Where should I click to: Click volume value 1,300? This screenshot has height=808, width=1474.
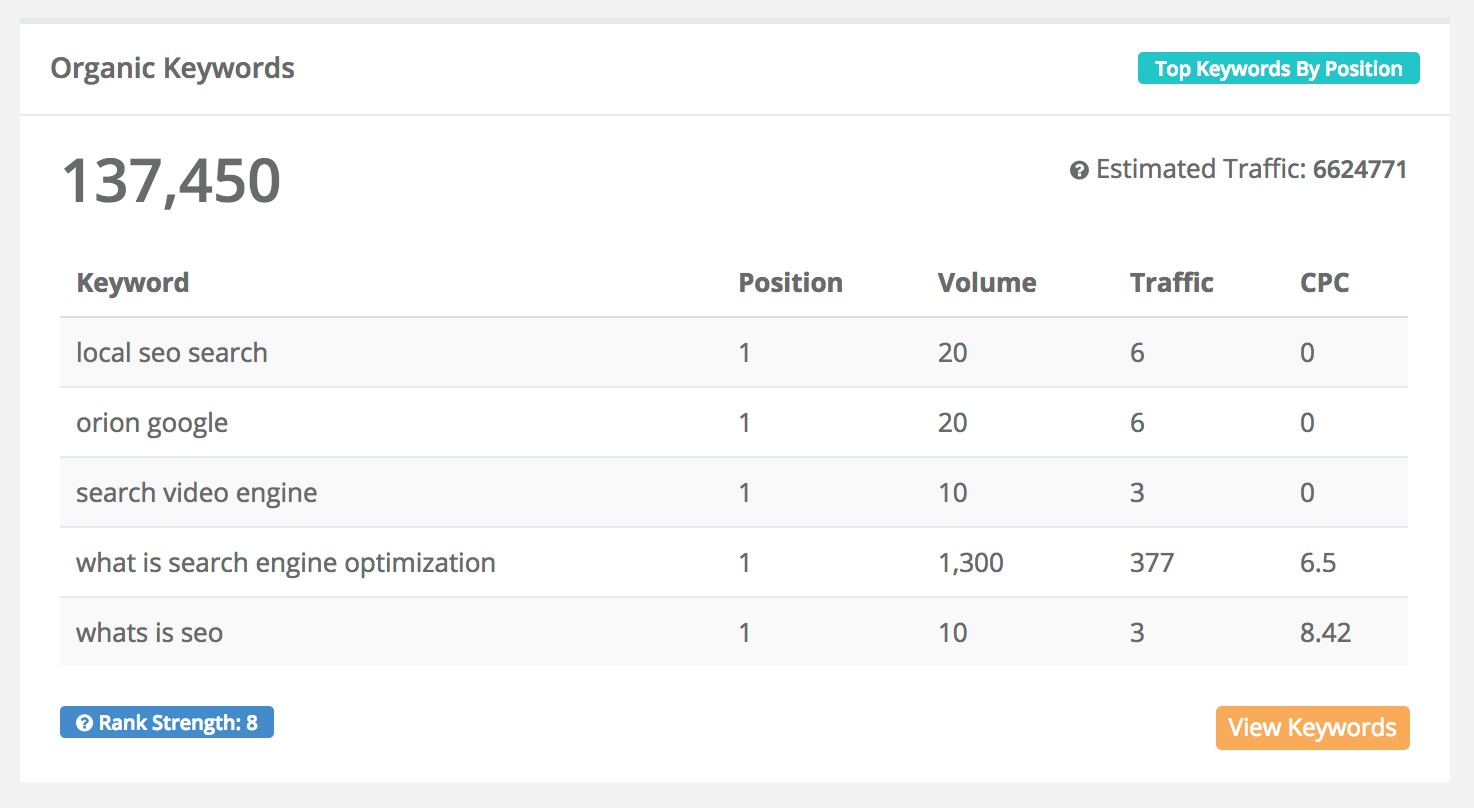[971, 563]
